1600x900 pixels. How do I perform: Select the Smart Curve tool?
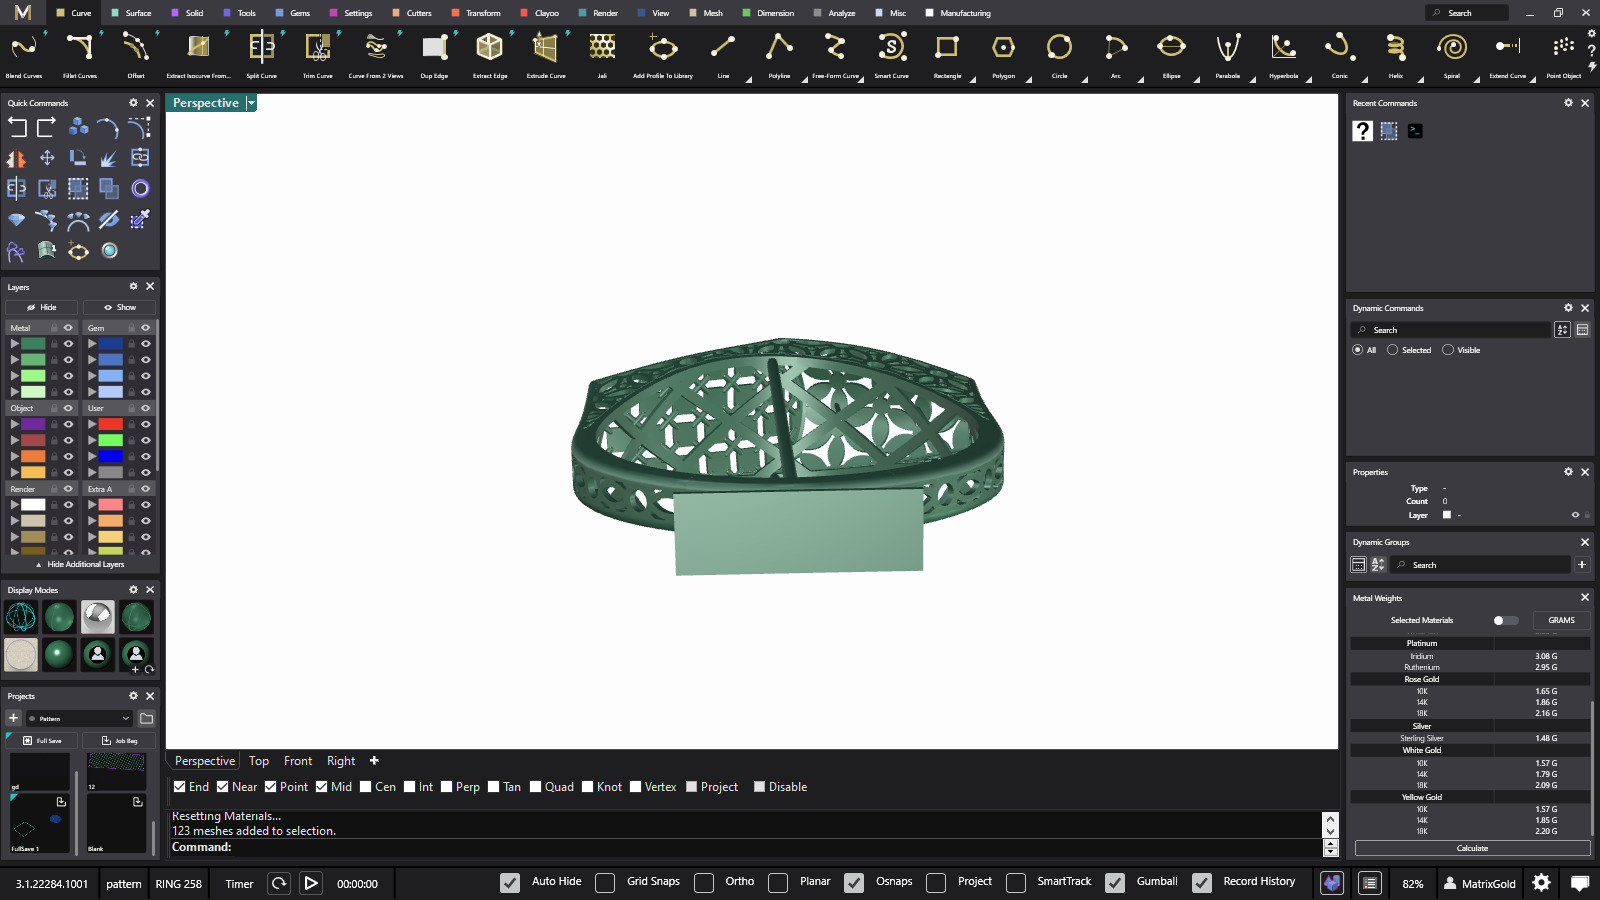point(892,53)
